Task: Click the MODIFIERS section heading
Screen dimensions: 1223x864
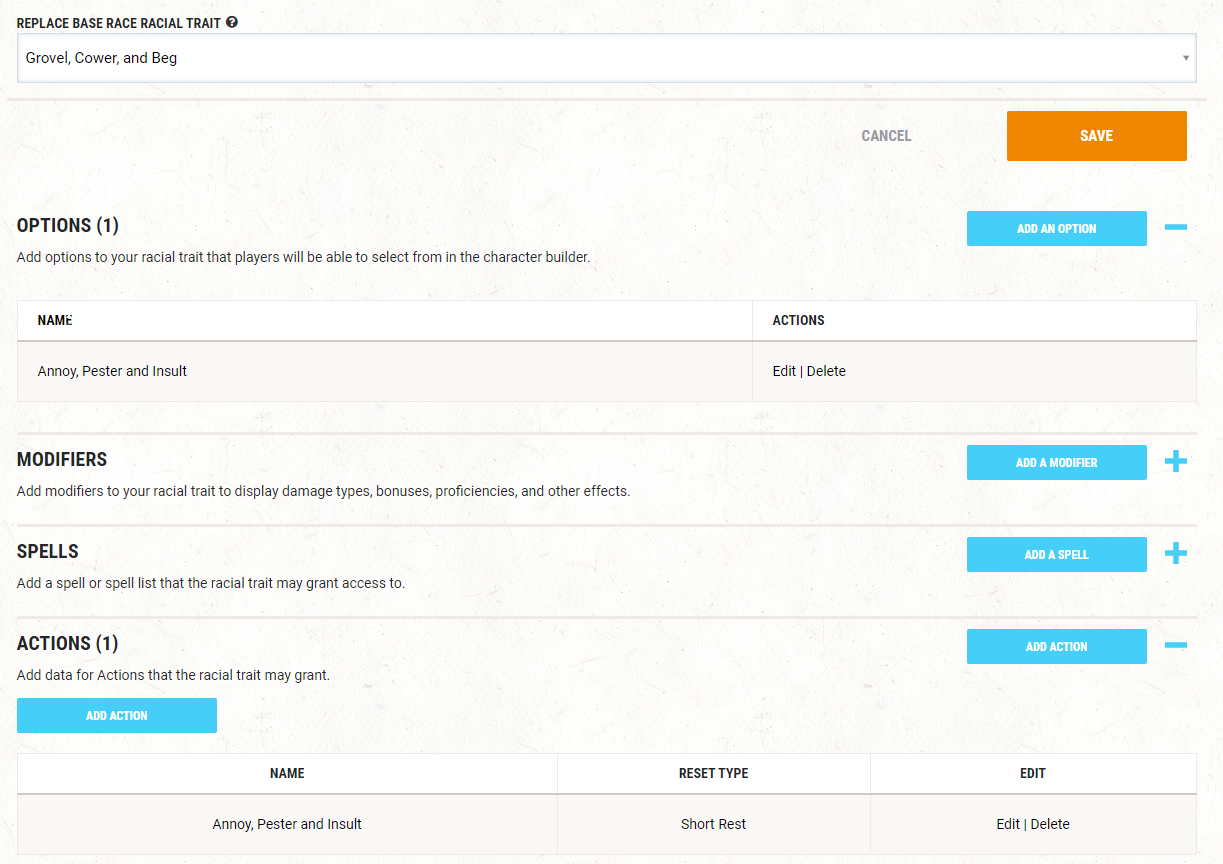Action: pyautogui.click(x=62, y=459)
